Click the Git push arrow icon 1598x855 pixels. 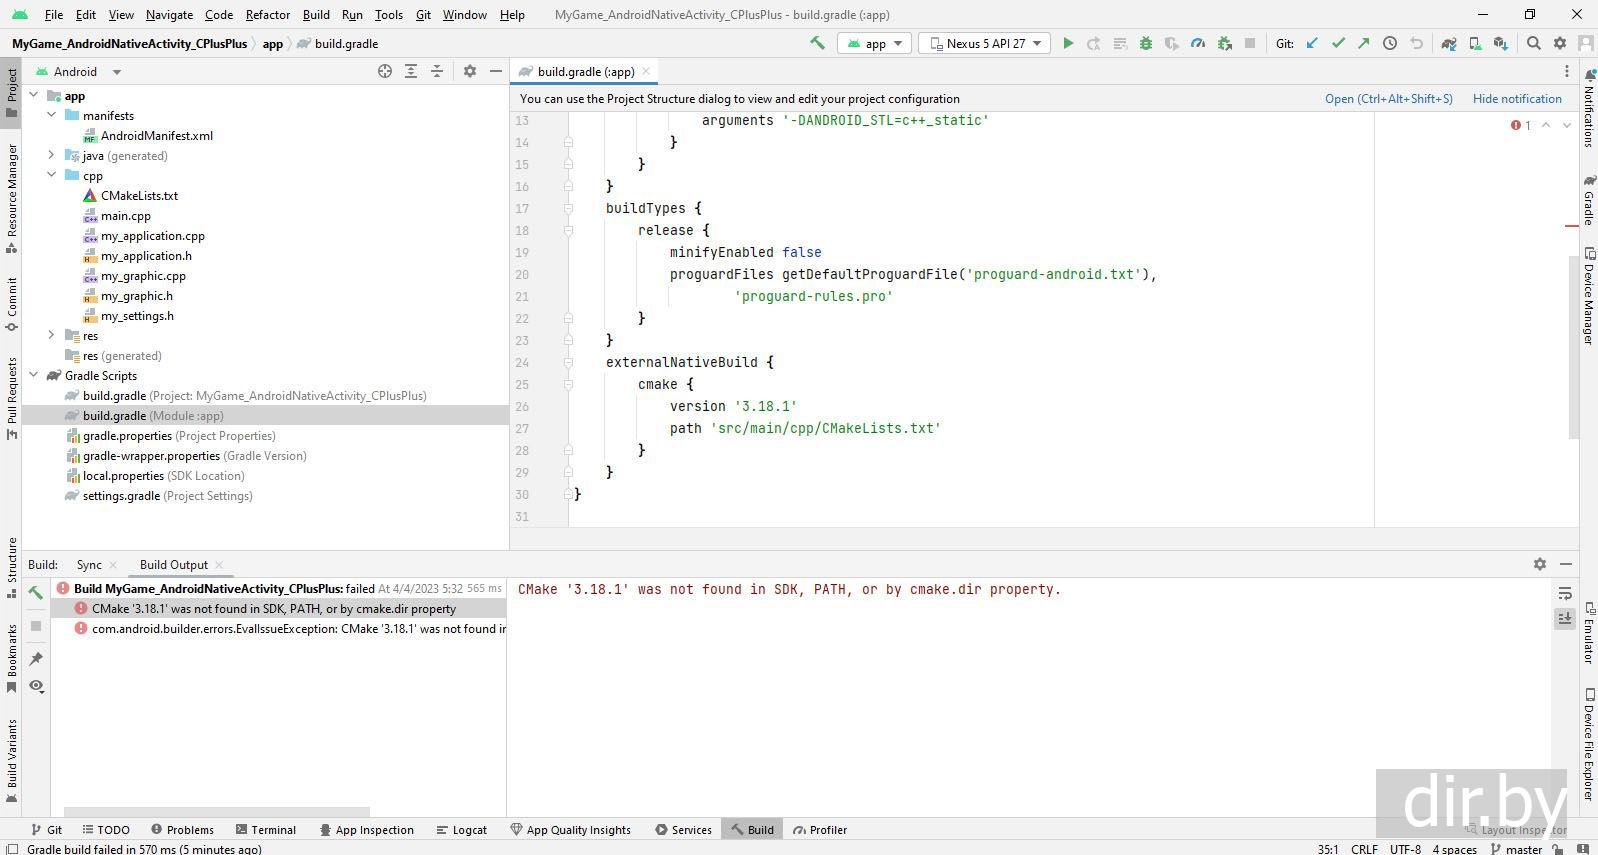[x=1363, y=44]
